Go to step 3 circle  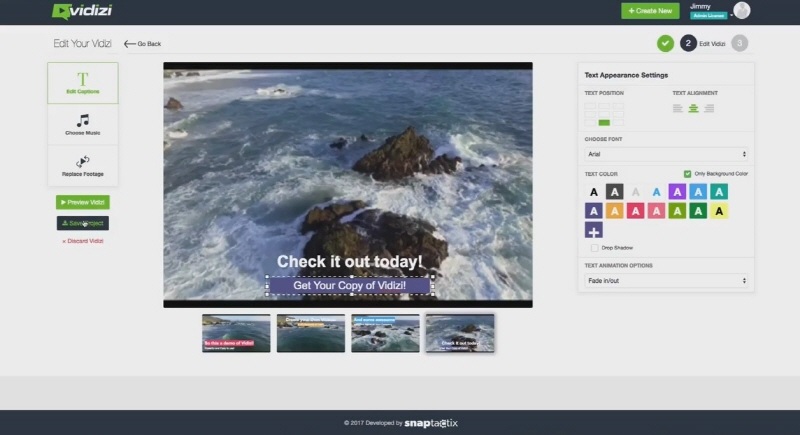click(x=739, y=43)
